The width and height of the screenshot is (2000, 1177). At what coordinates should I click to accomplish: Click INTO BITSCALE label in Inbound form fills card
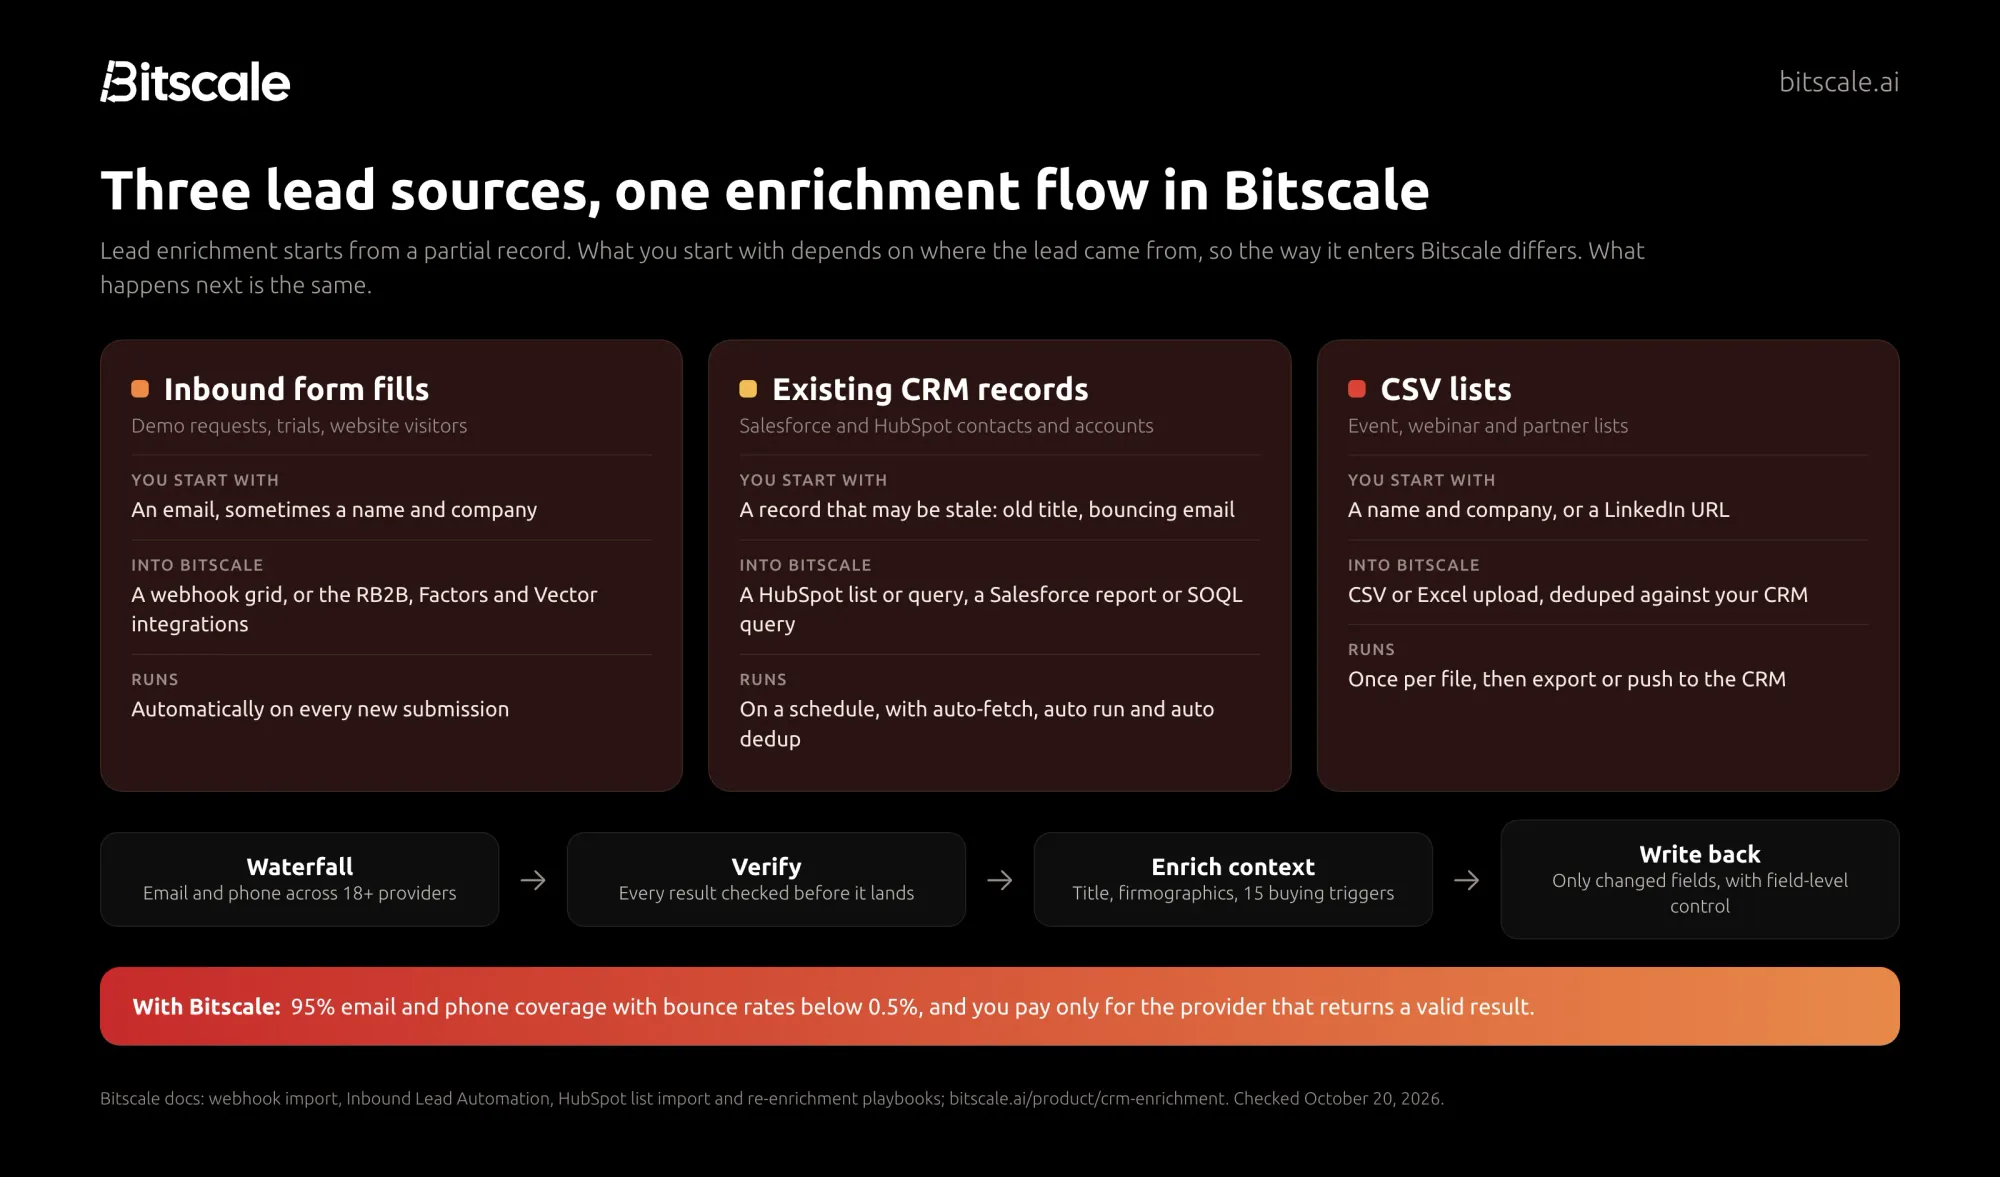tap(197, 565)
